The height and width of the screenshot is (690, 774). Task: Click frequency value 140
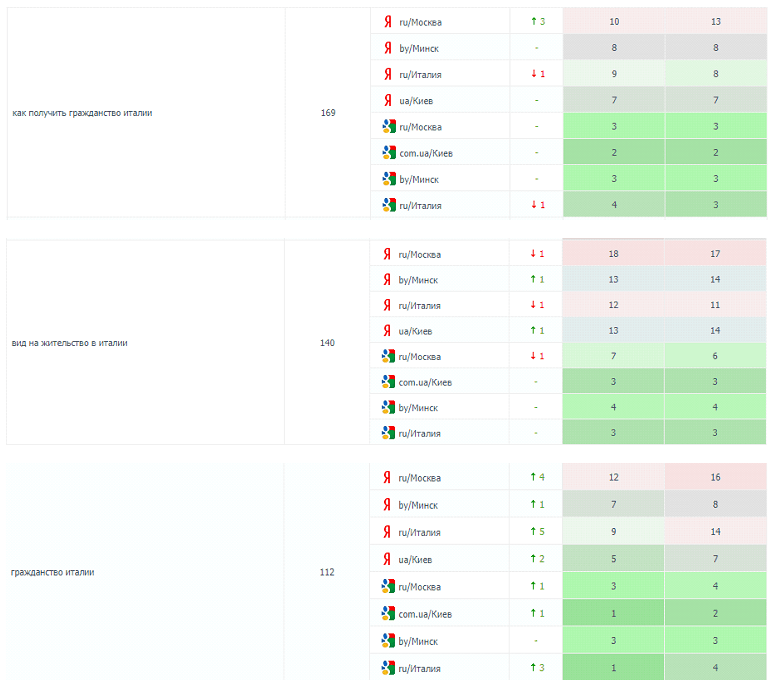(327, 343)
